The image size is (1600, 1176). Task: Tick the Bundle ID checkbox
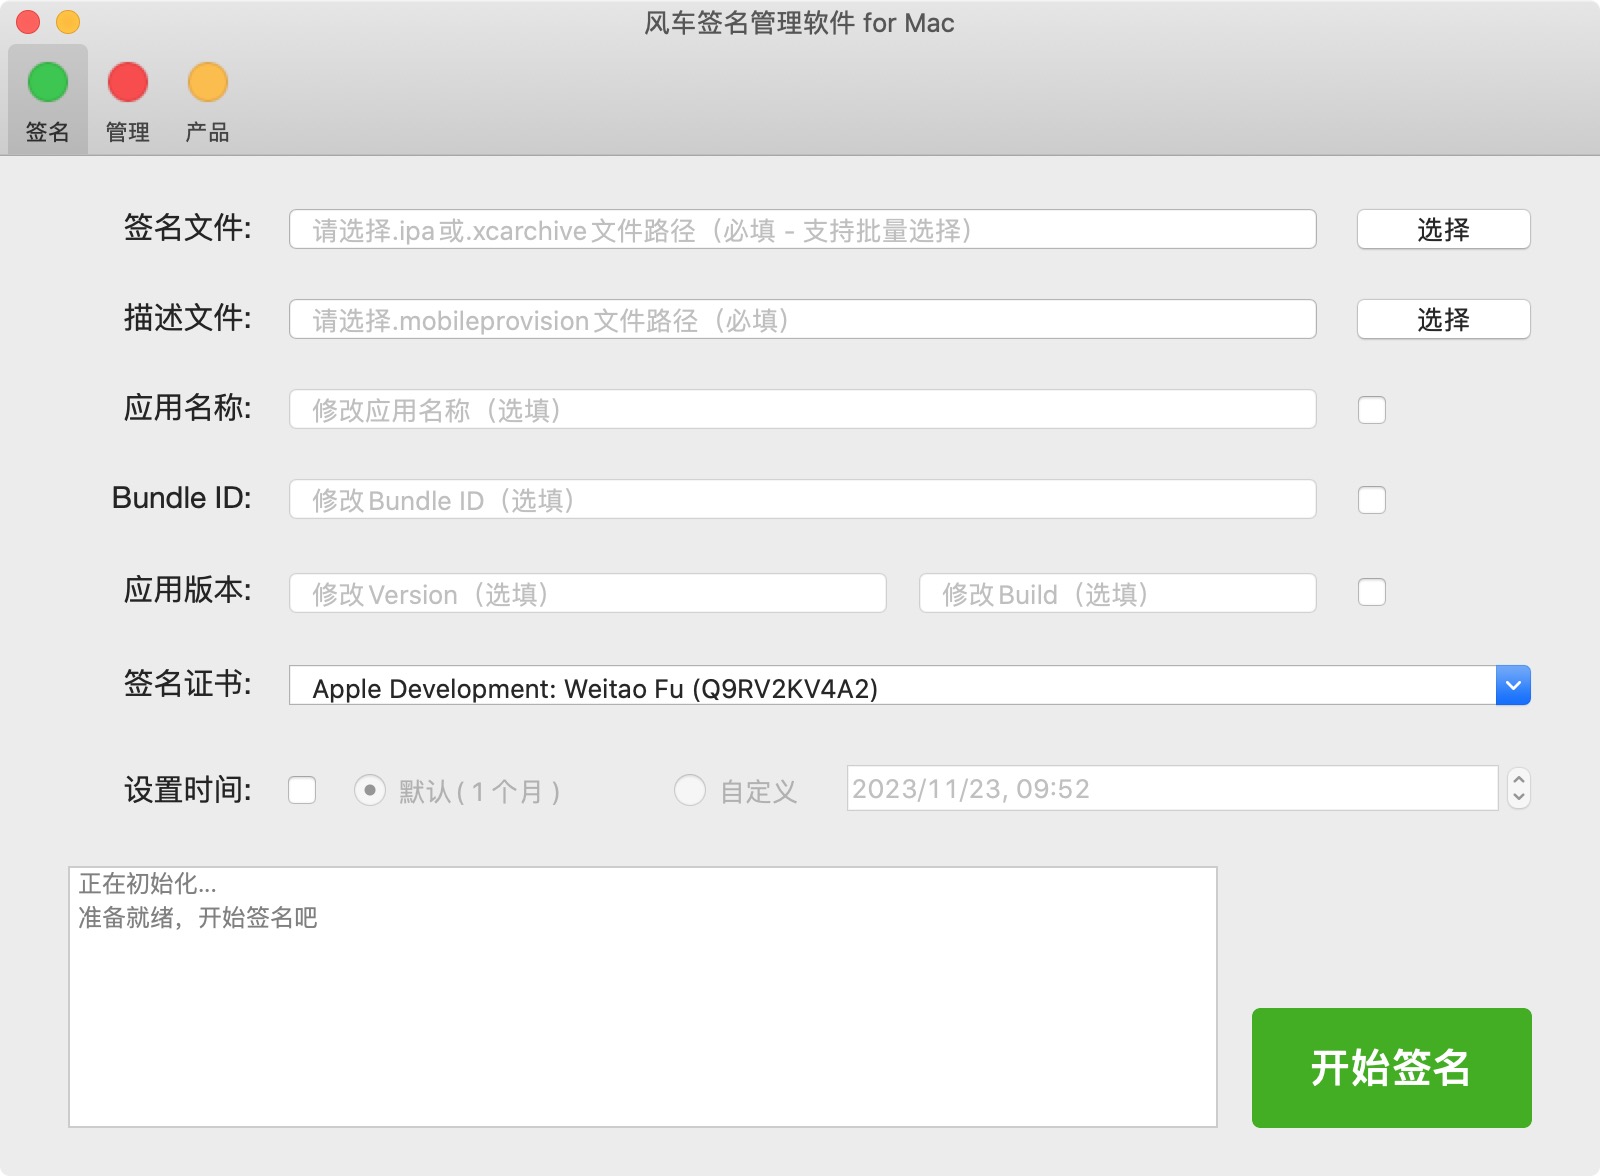tap(1371, 500)
